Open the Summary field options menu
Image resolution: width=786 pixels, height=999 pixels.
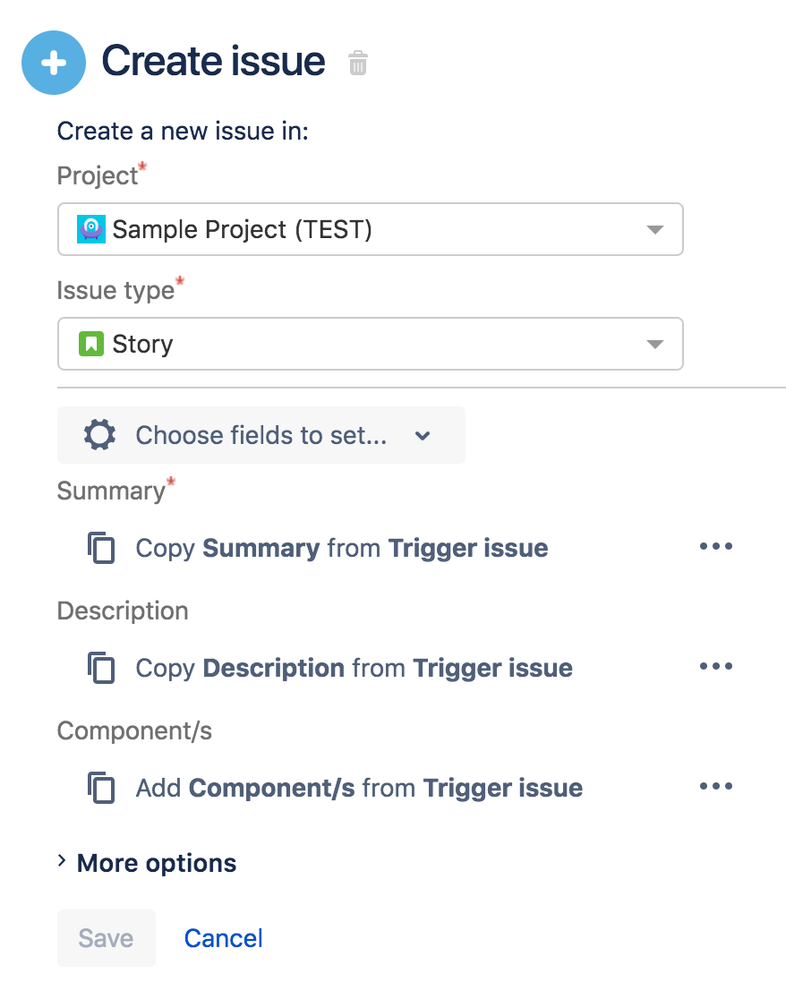tap(716, 547)
